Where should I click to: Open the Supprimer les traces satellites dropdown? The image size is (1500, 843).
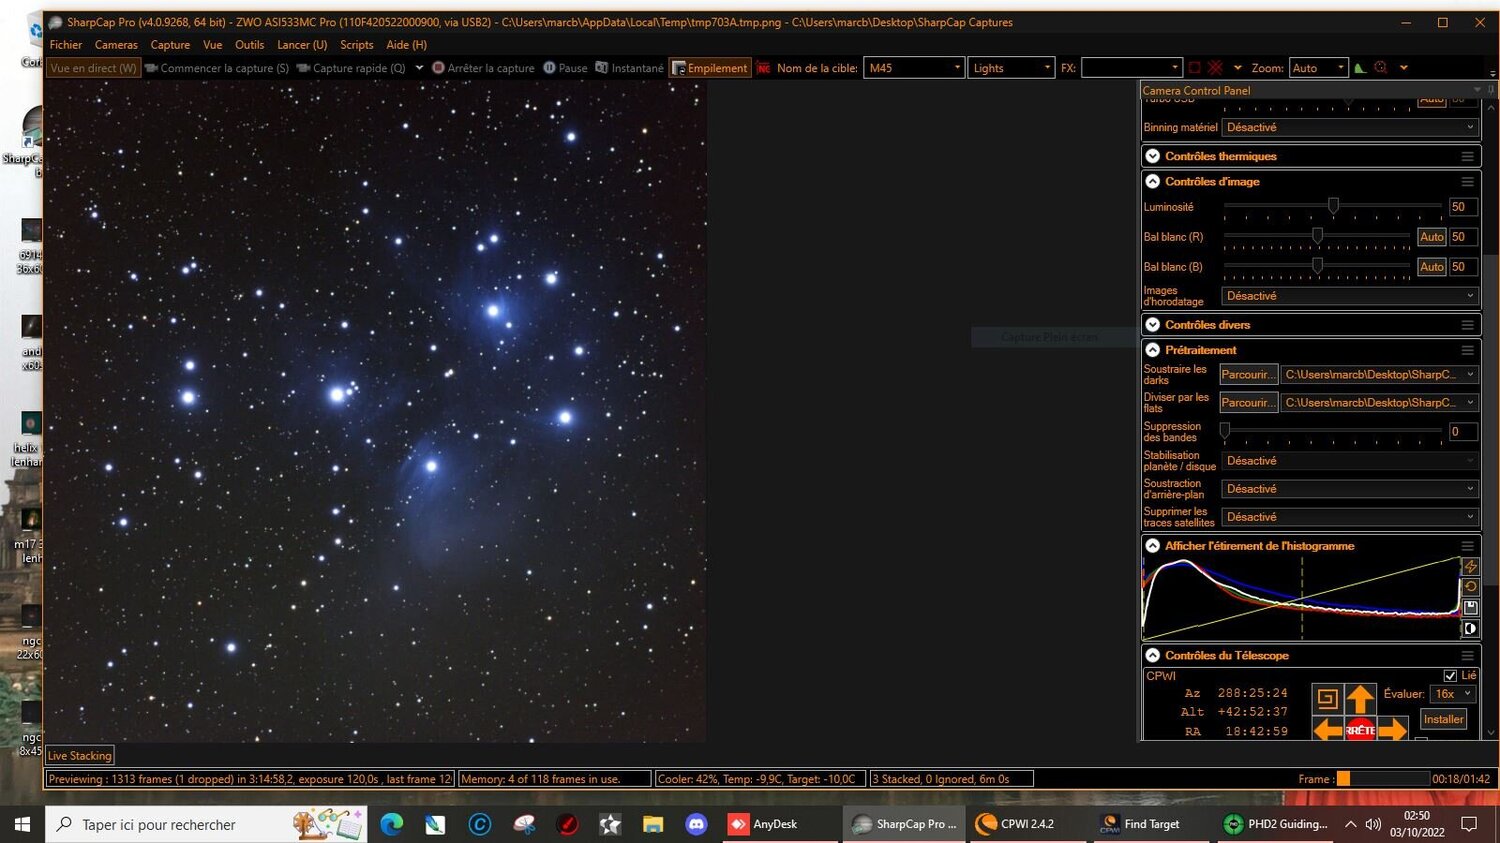click(1349, 517)
